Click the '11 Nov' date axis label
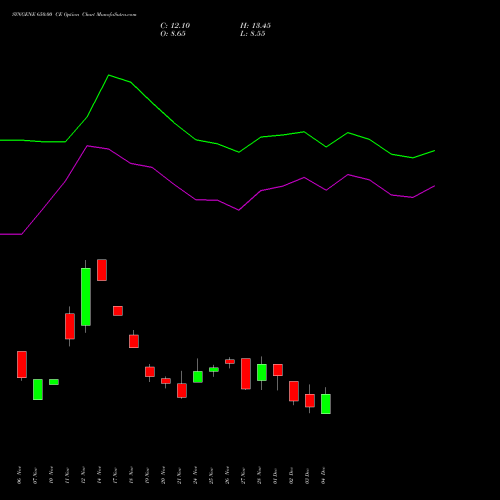Viewport: 500px width, 500px height. coord(67,475)
